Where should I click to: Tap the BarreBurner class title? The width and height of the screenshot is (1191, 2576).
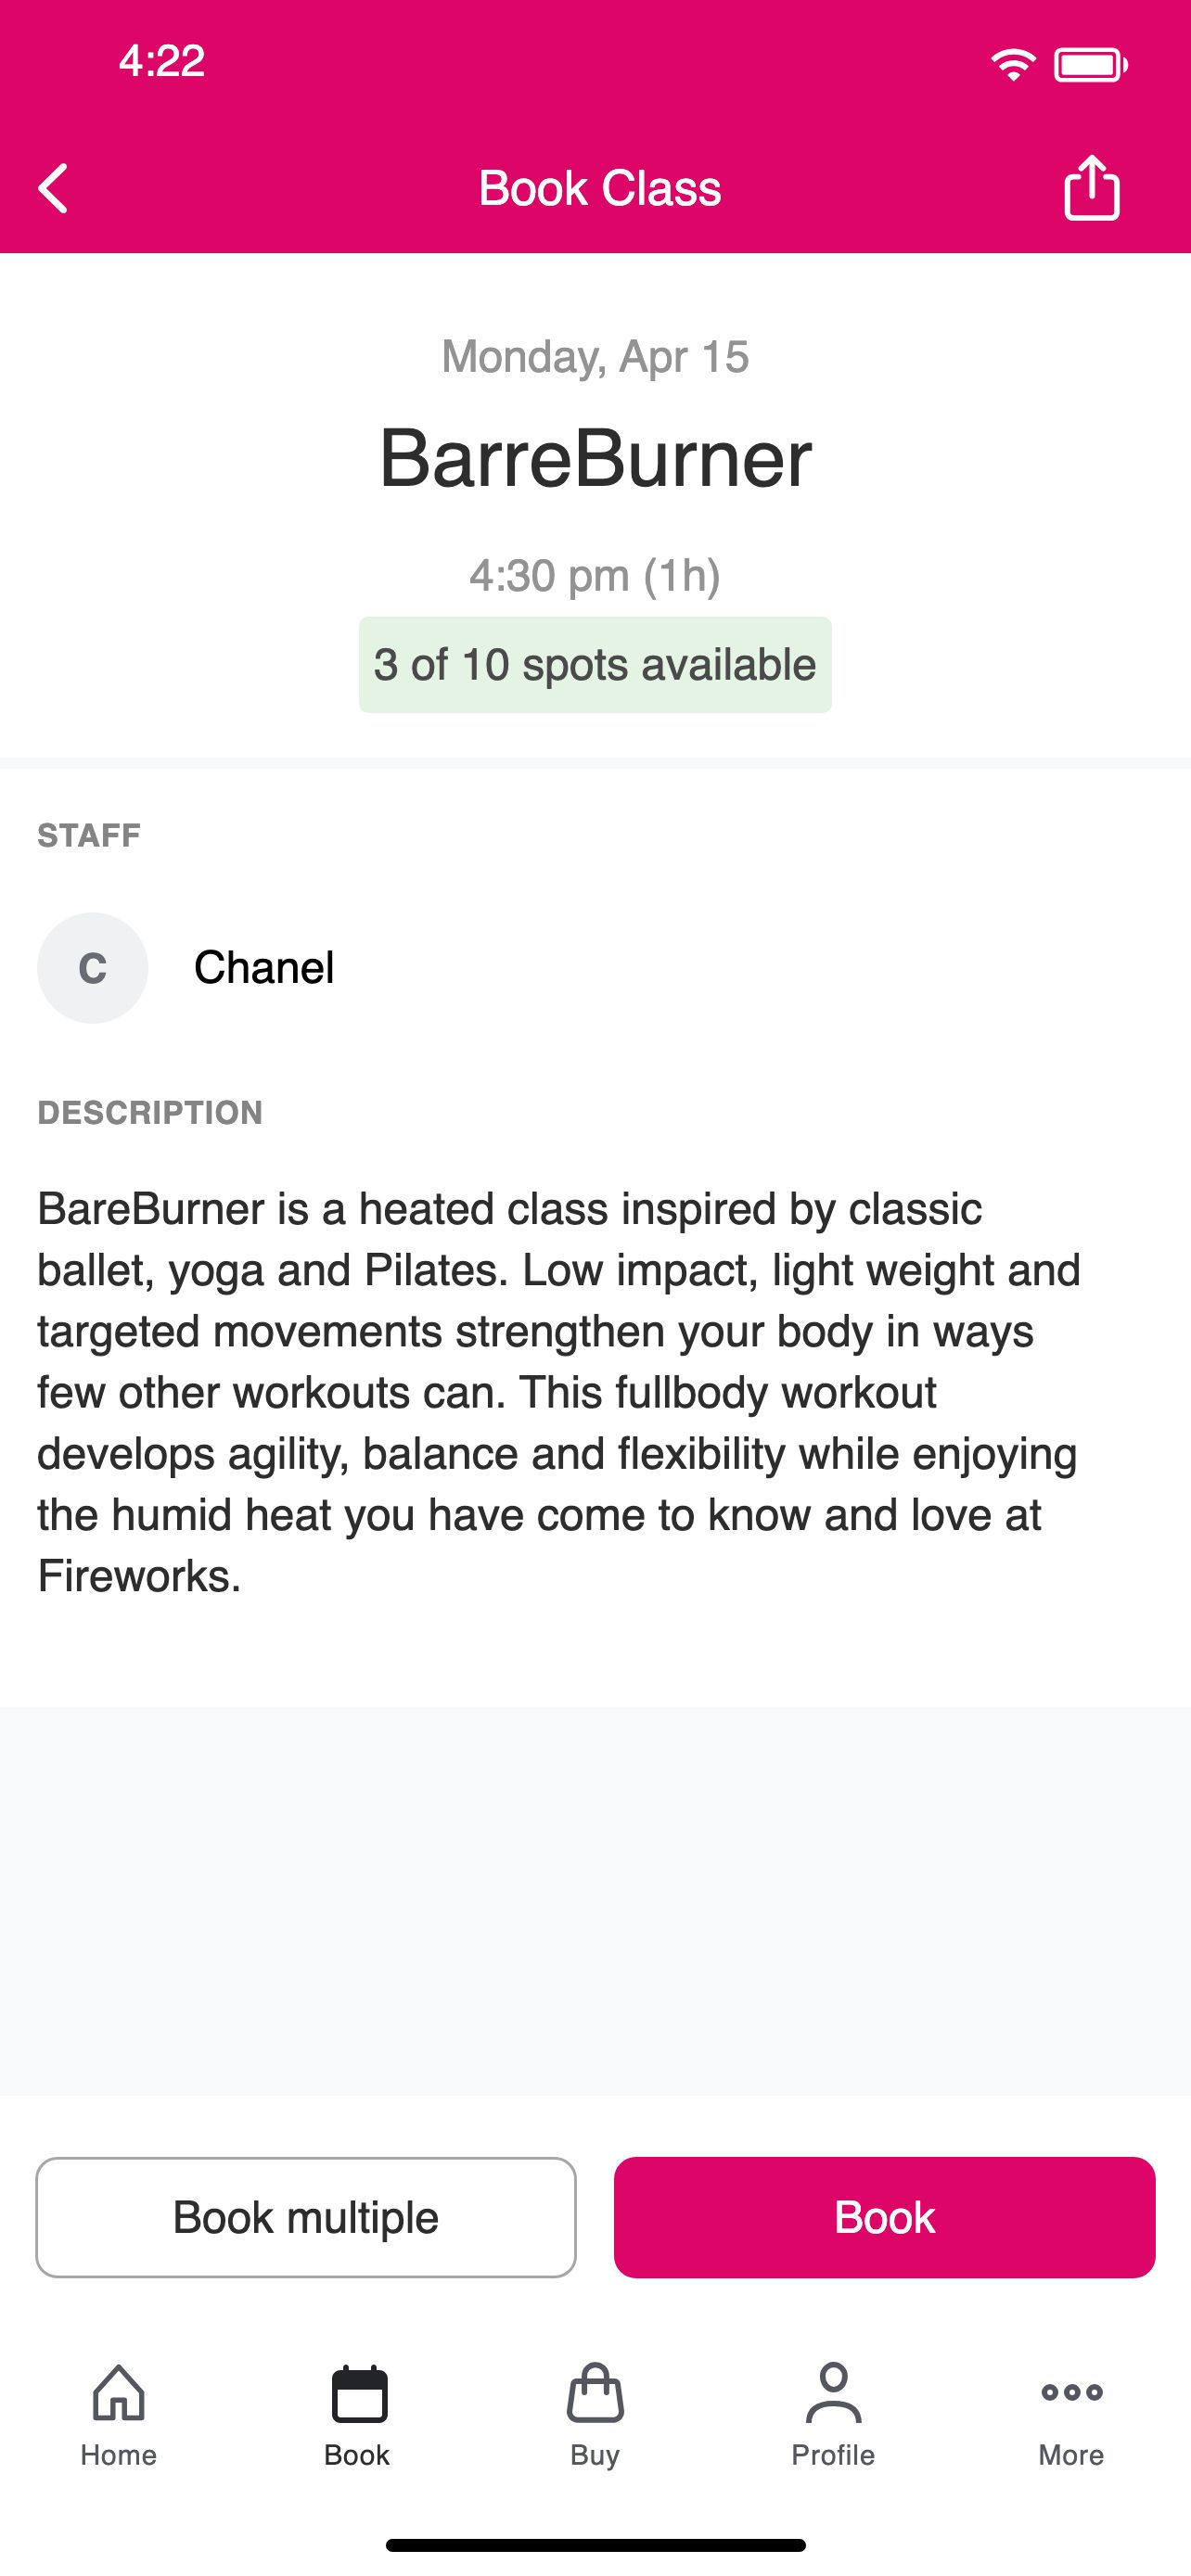tap(595, 459)
